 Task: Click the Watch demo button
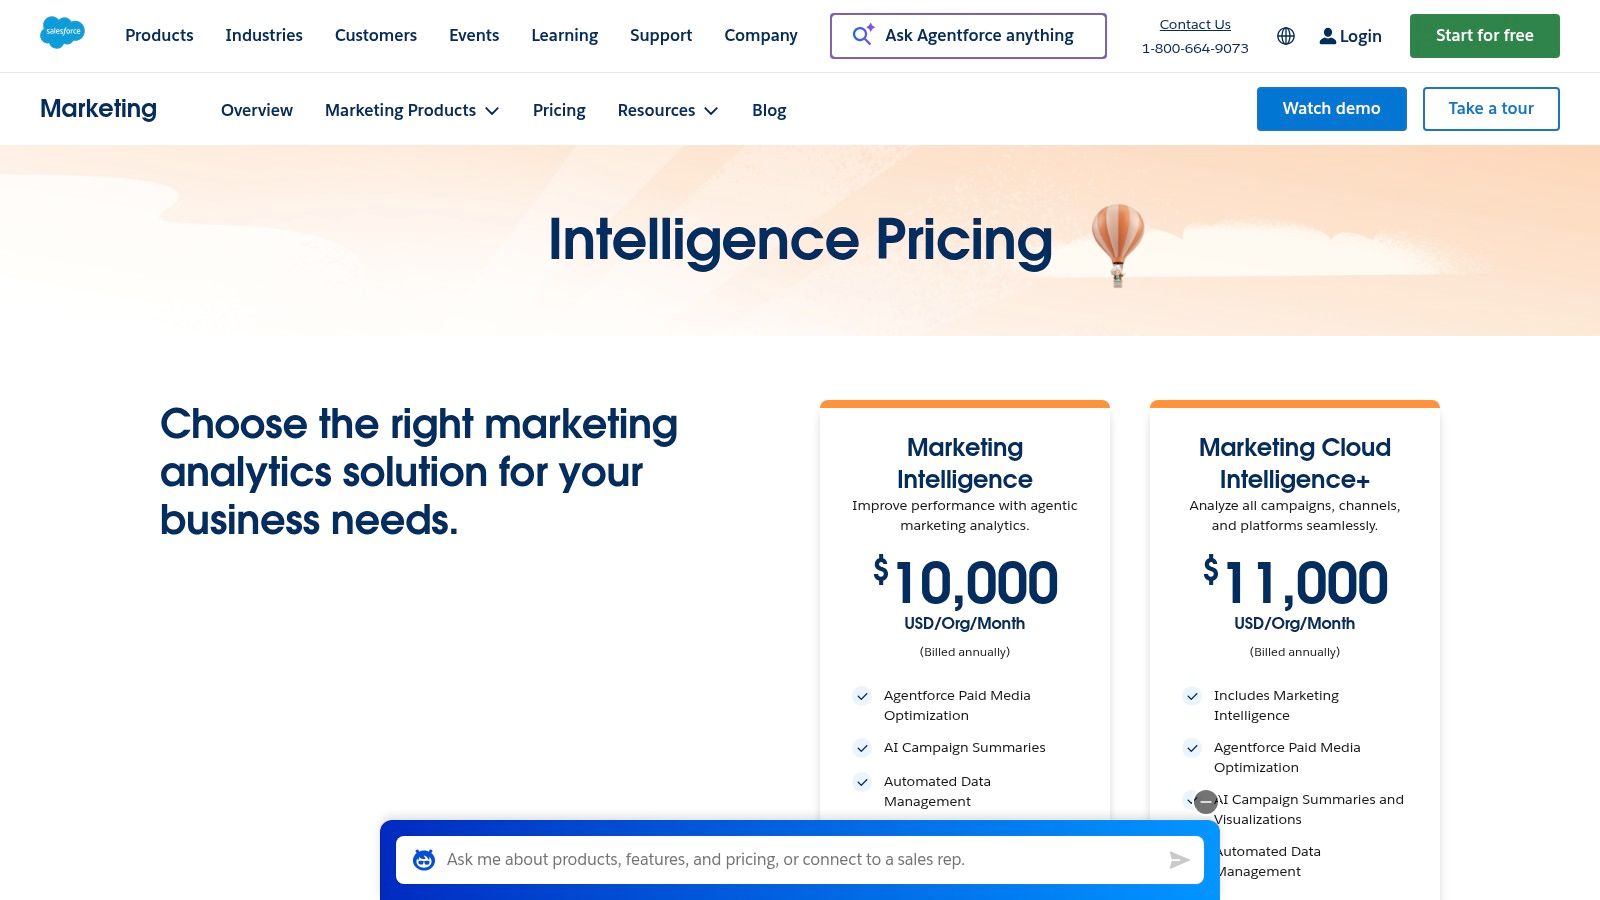coord(1331,109)
